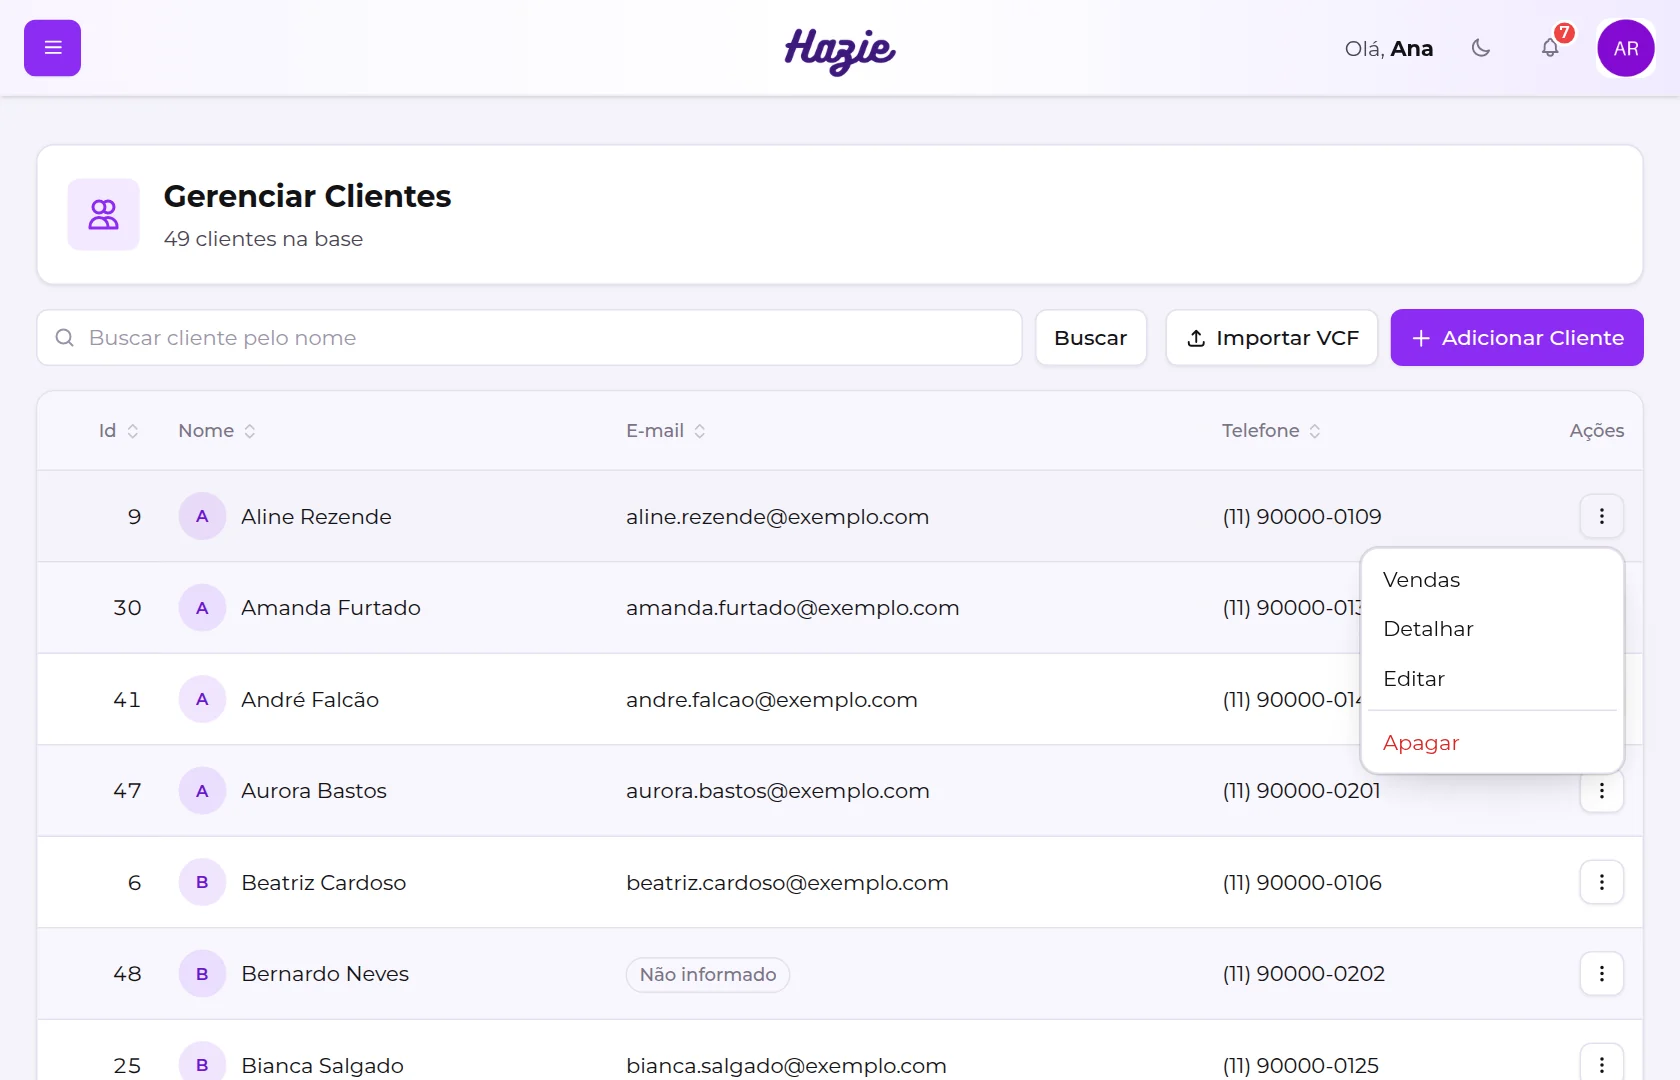This screenshot has width=1680, height=1080.
Task: Toggle dark mode with the moon icon
Action: 1481,48
